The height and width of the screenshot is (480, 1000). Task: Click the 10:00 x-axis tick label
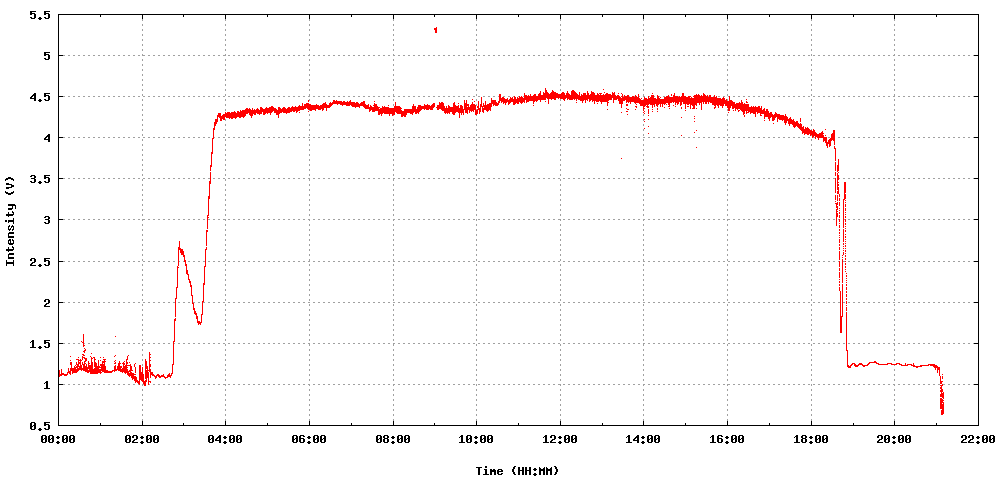476,439
